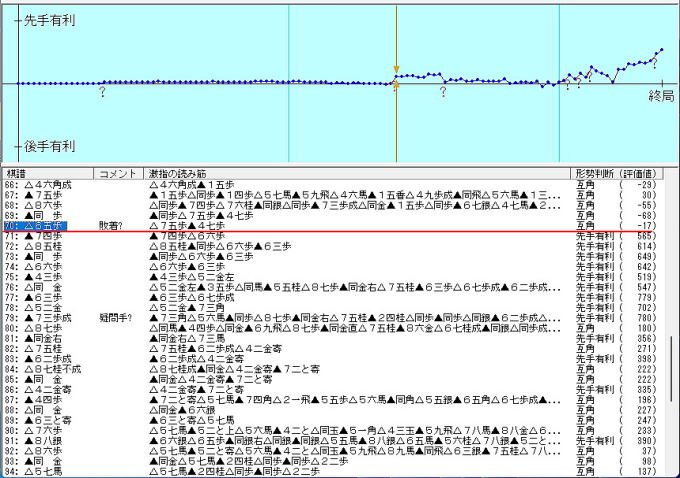
Task: Click the 敗着? comment on move 70
Action: tap(113, 227)
